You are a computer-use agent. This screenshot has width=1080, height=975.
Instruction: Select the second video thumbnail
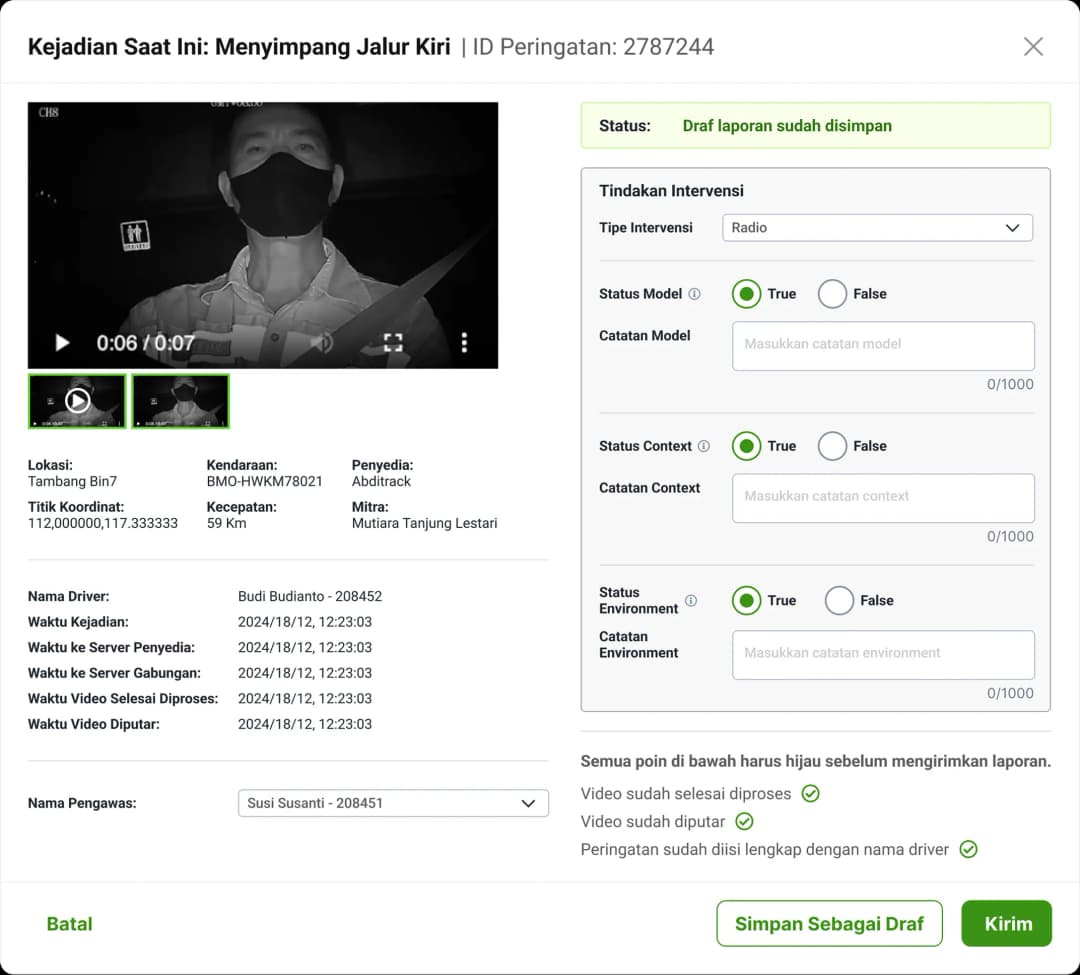181,401
